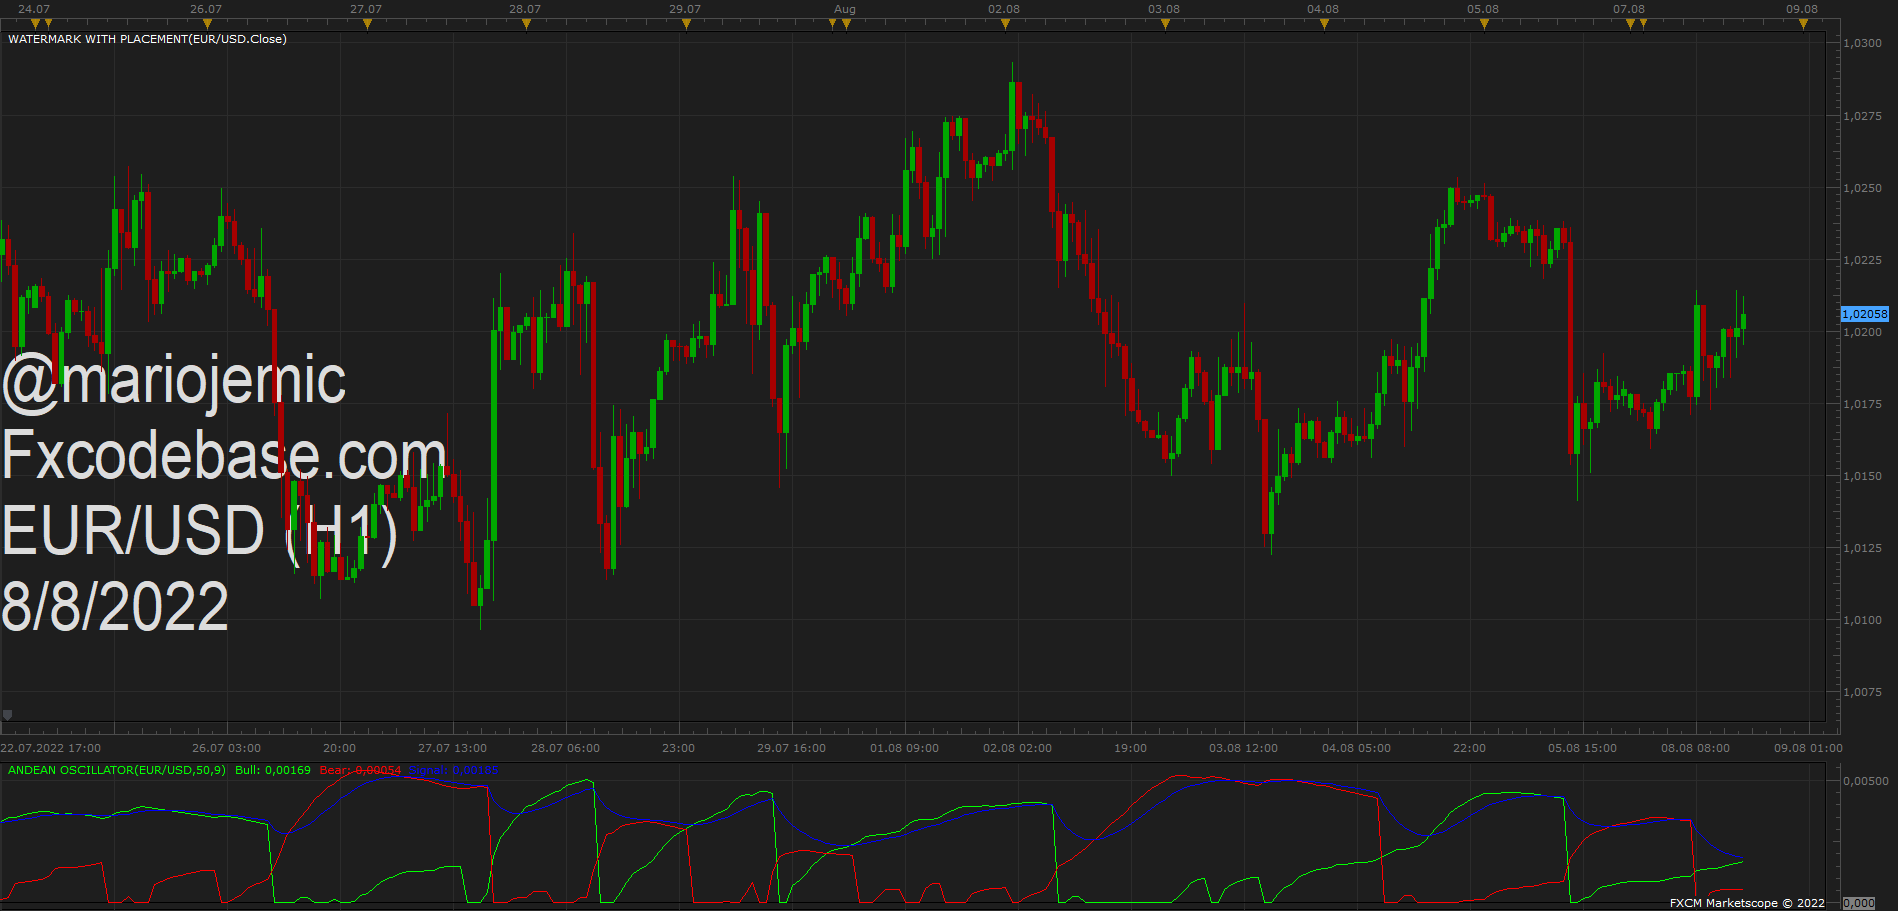The width and height of the screenshot is (1898, 911).
Task: Click the 27.07 day marker triangle
Action: [x=367, y=24]
